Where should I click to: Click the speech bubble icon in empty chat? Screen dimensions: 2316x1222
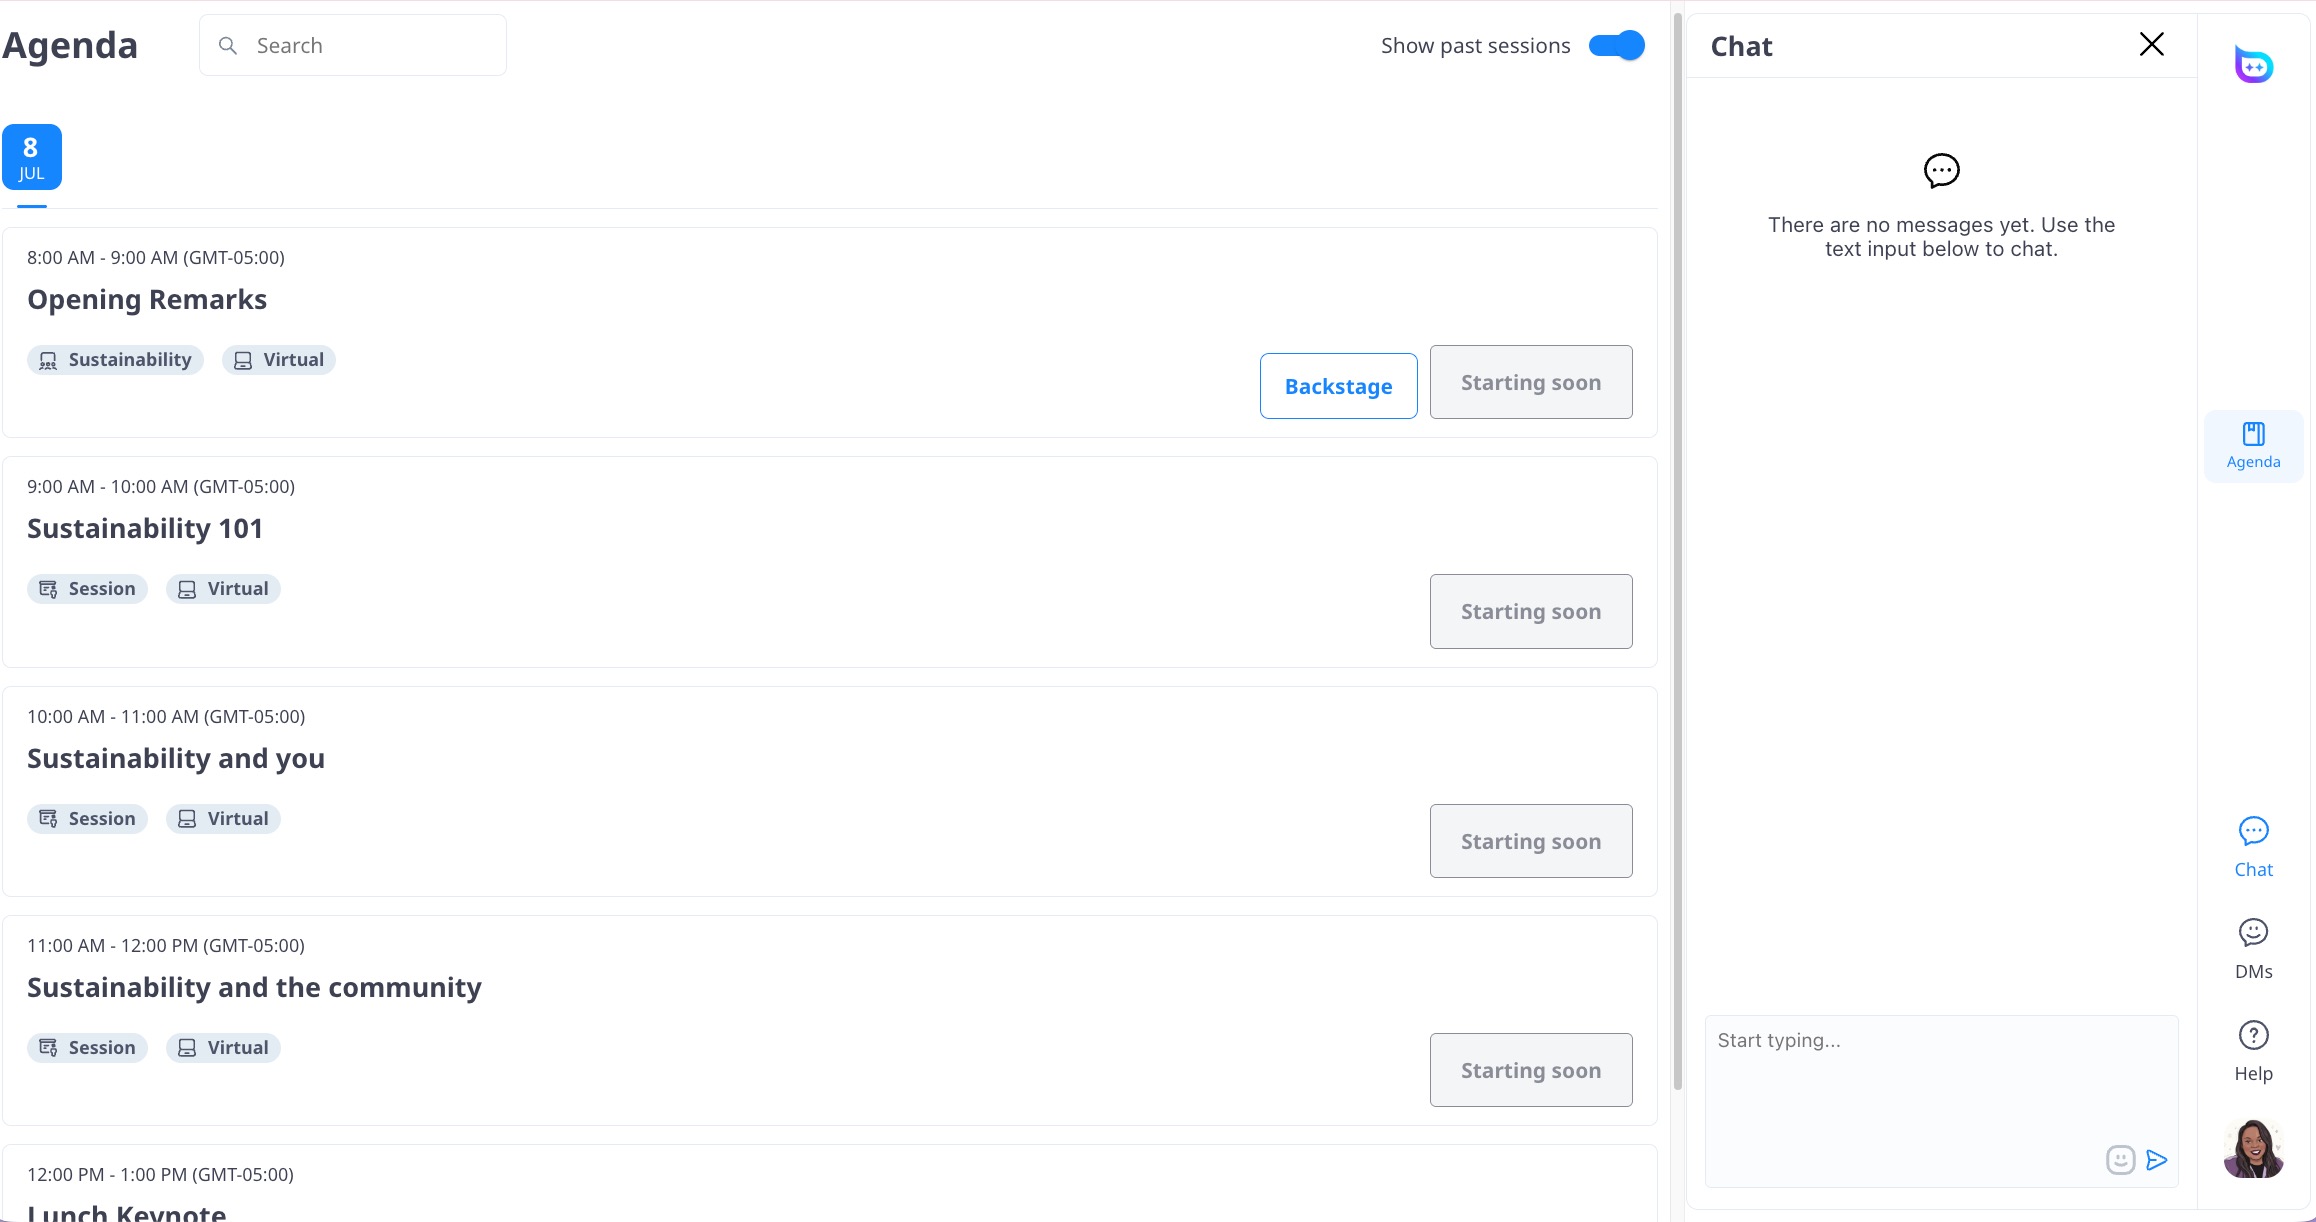point(1941,171)
